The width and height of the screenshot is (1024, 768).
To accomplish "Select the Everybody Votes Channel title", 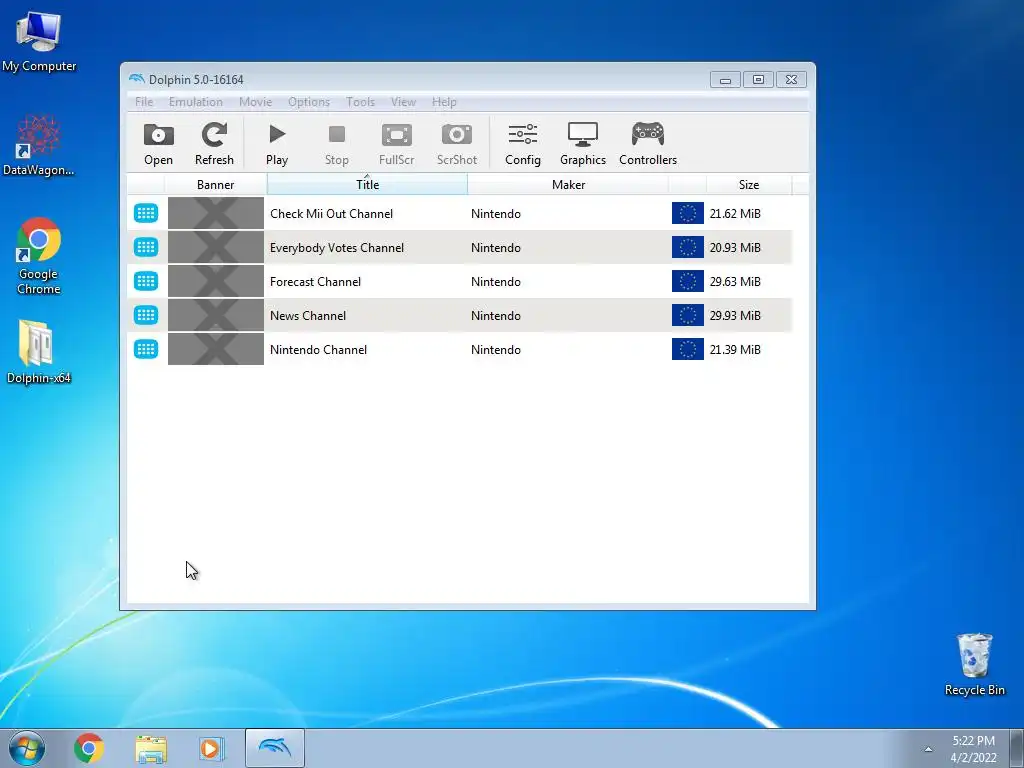I will [337, 248].
